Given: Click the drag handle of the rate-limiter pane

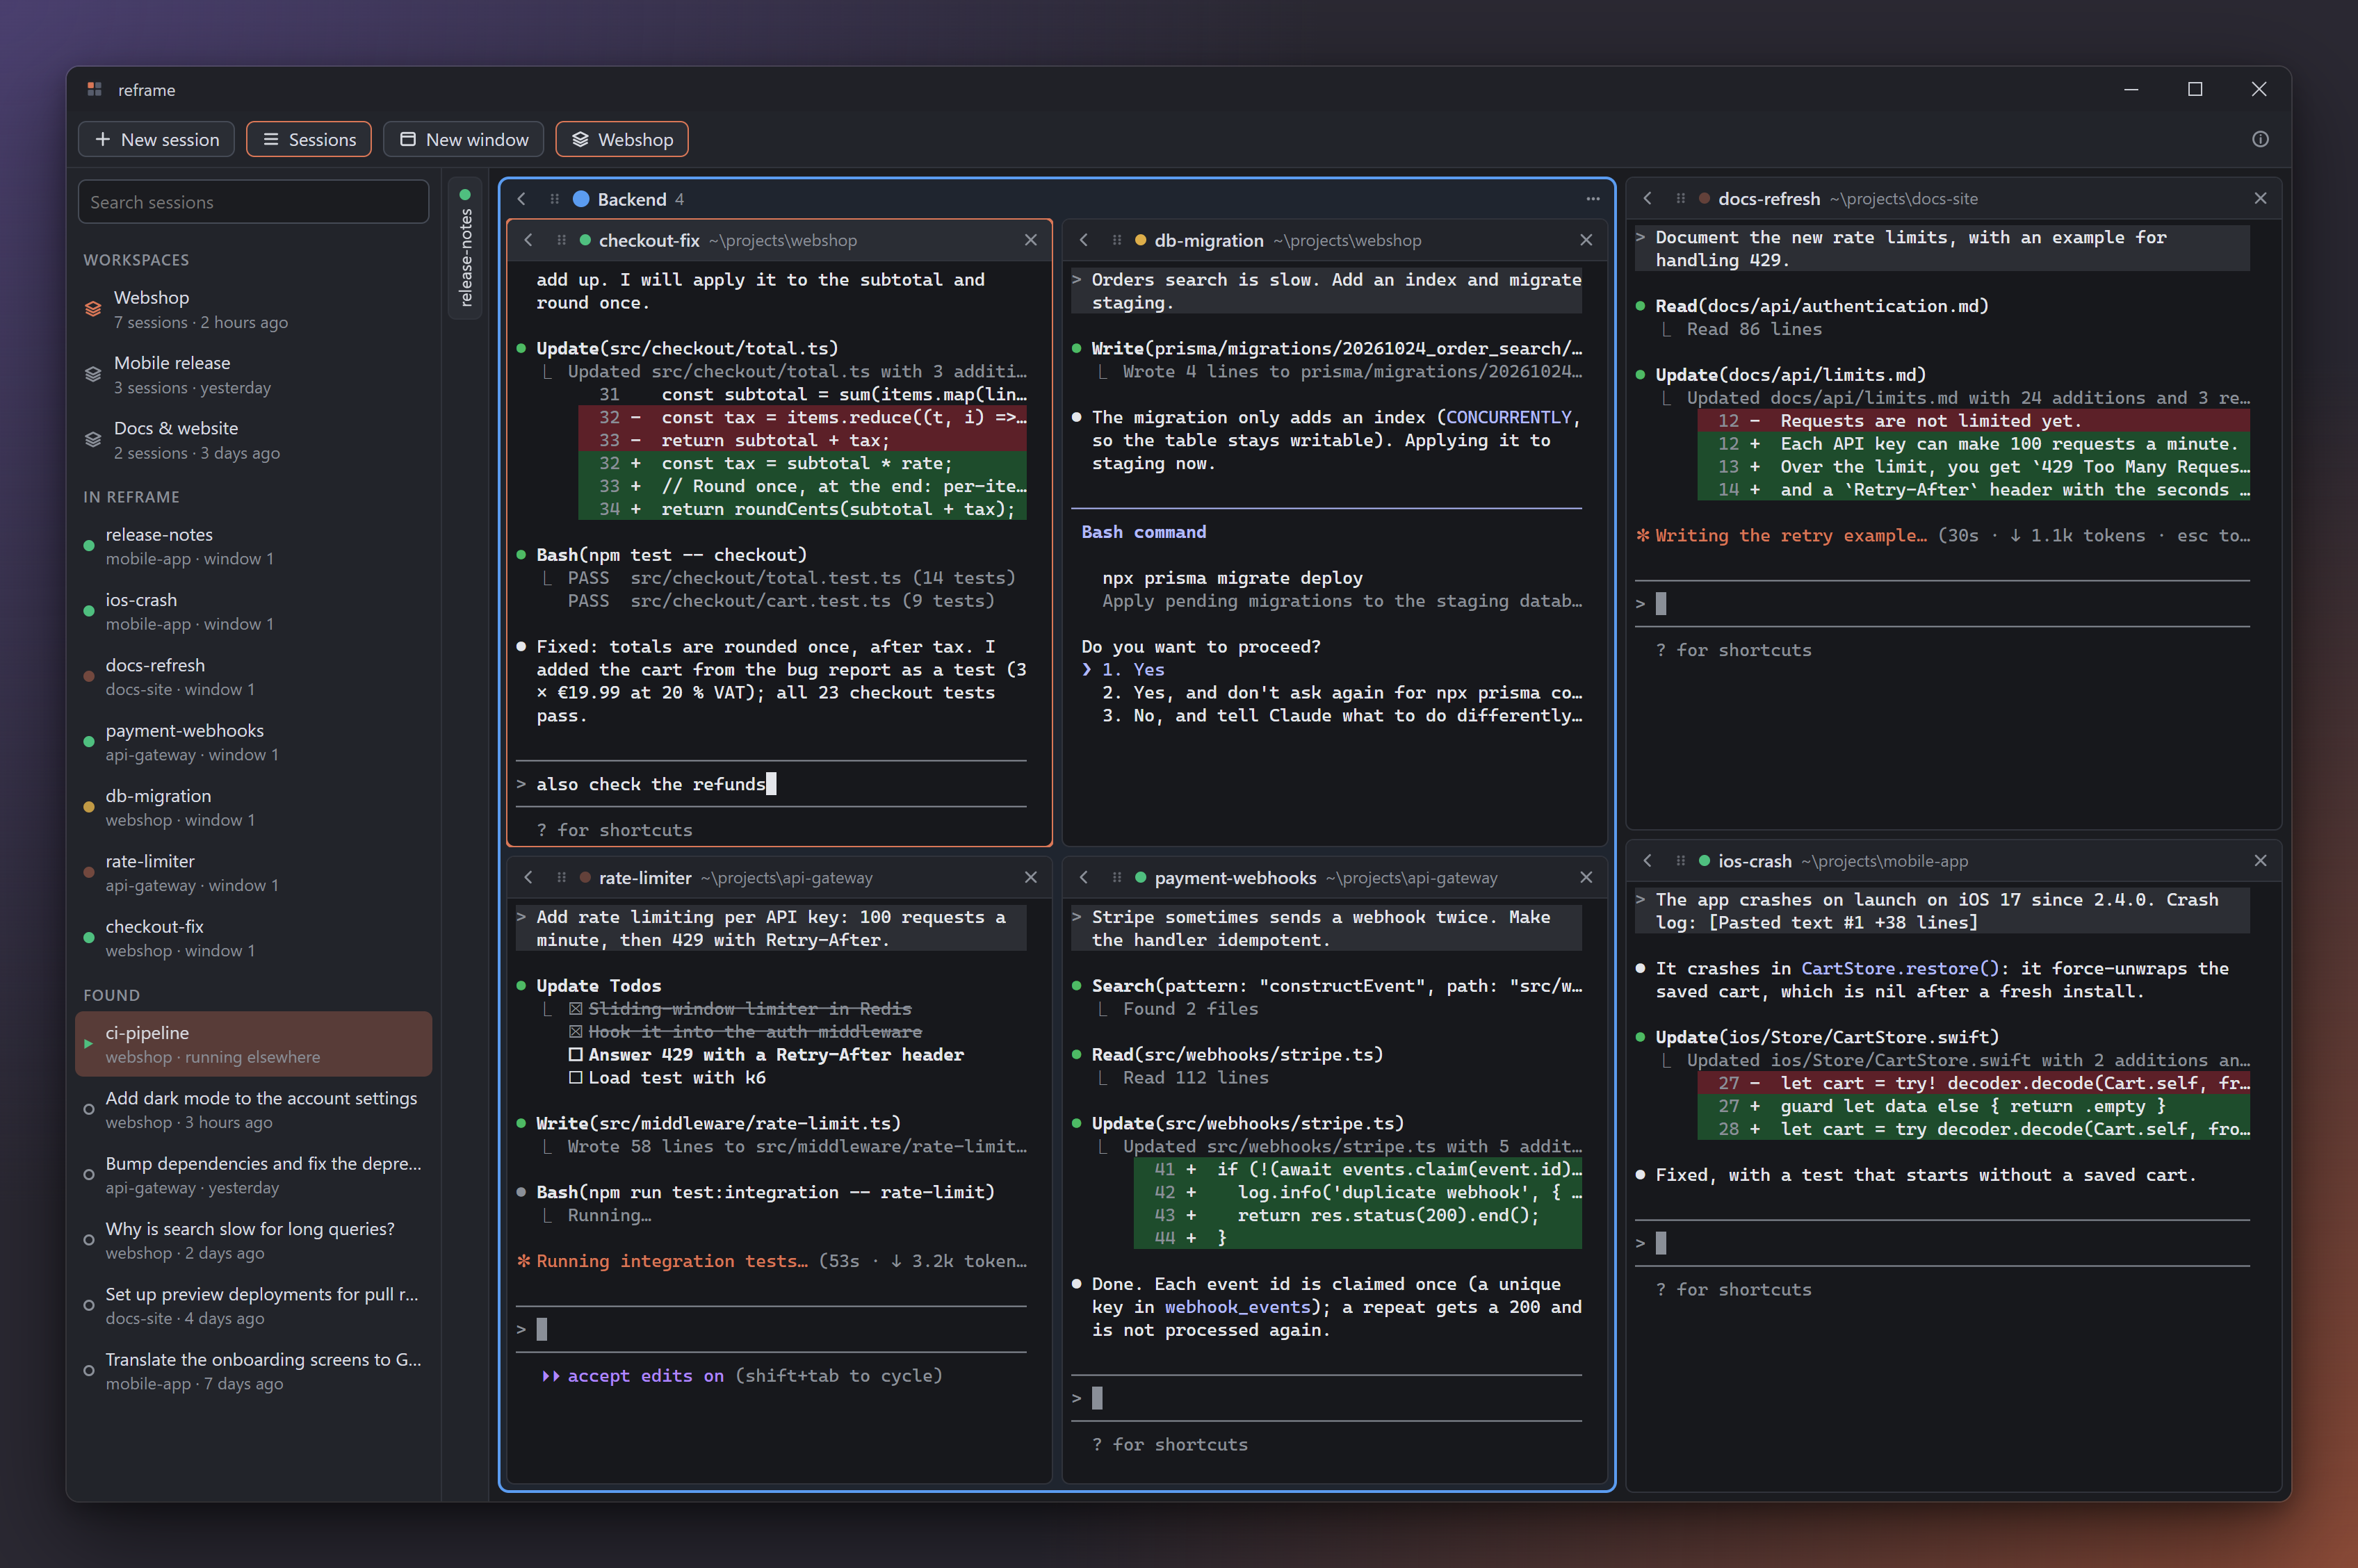Looking at the screenshot, I should pyautogui.click(x=561, y=877).
